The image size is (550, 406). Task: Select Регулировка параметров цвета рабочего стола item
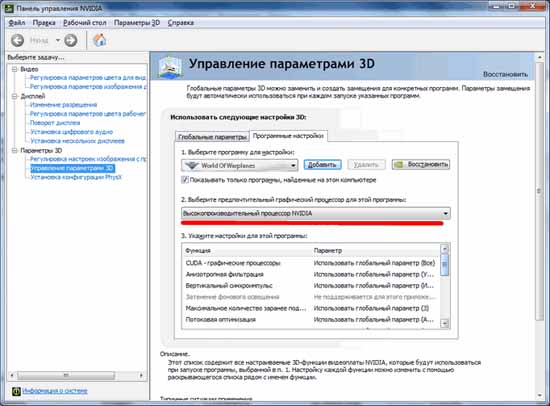tap(88, 114)
